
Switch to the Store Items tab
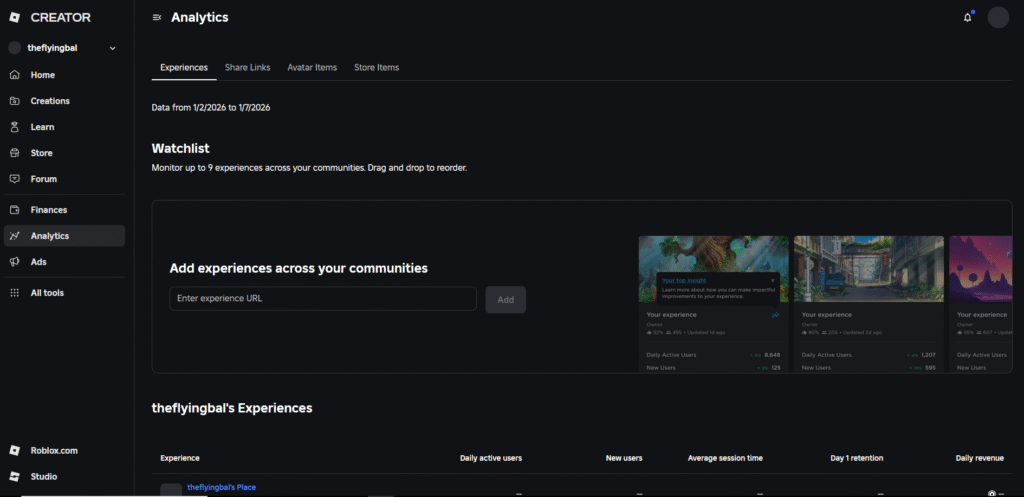376,67
